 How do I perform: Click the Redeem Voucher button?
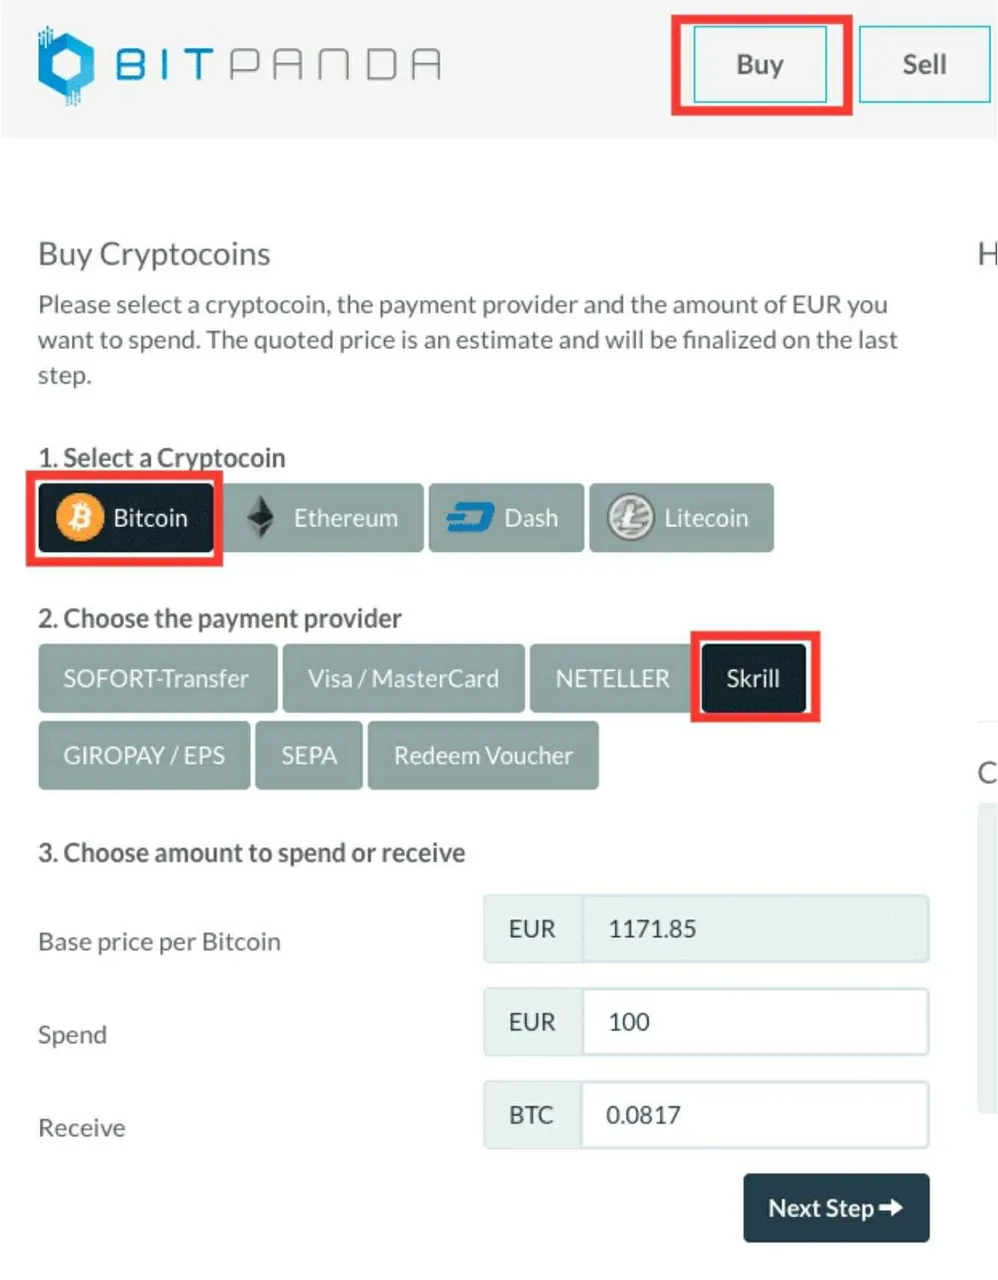pyautogui.click(x=483, y=756)
